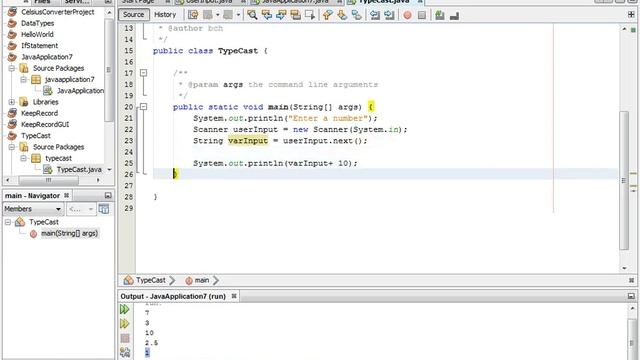The width and height of the screenshot is (640, 360).
Task: Close the Output - JavaApplication7 (run) tab
Action: pos(234,296)
